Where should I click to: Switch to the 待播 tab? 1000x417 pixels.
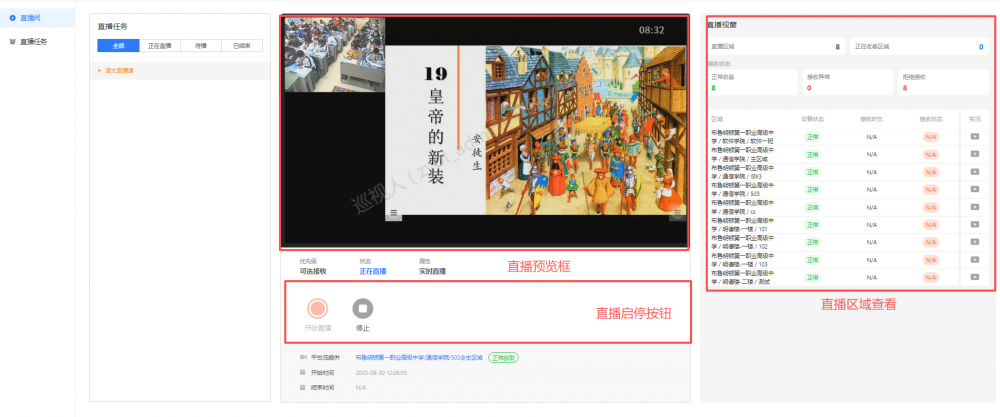coord(200,45)
